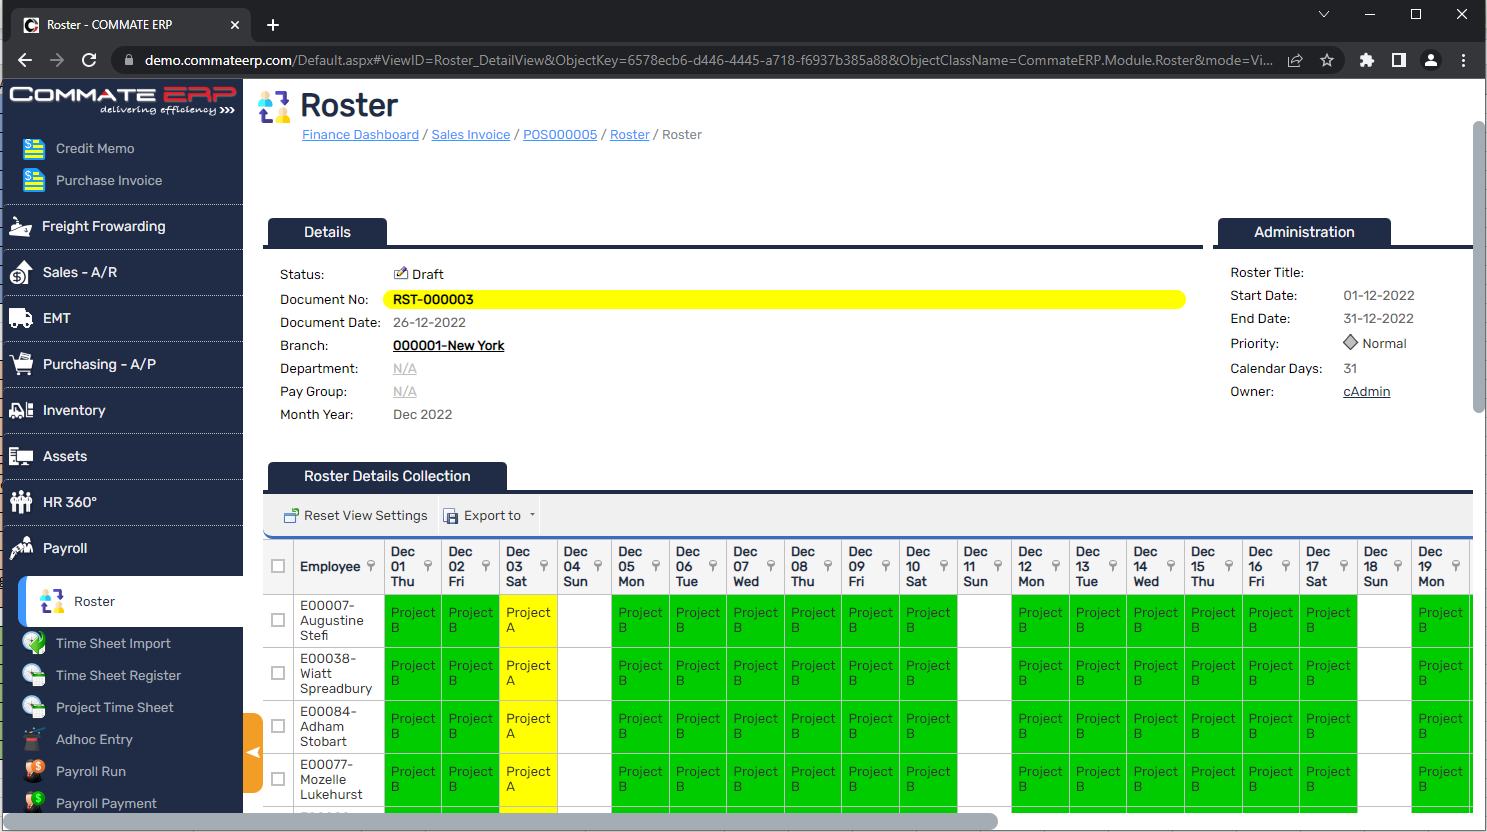Expand the Export to dropdown
The height and width of the screenshot is (832, 1487).
click(x=532, y=515)
